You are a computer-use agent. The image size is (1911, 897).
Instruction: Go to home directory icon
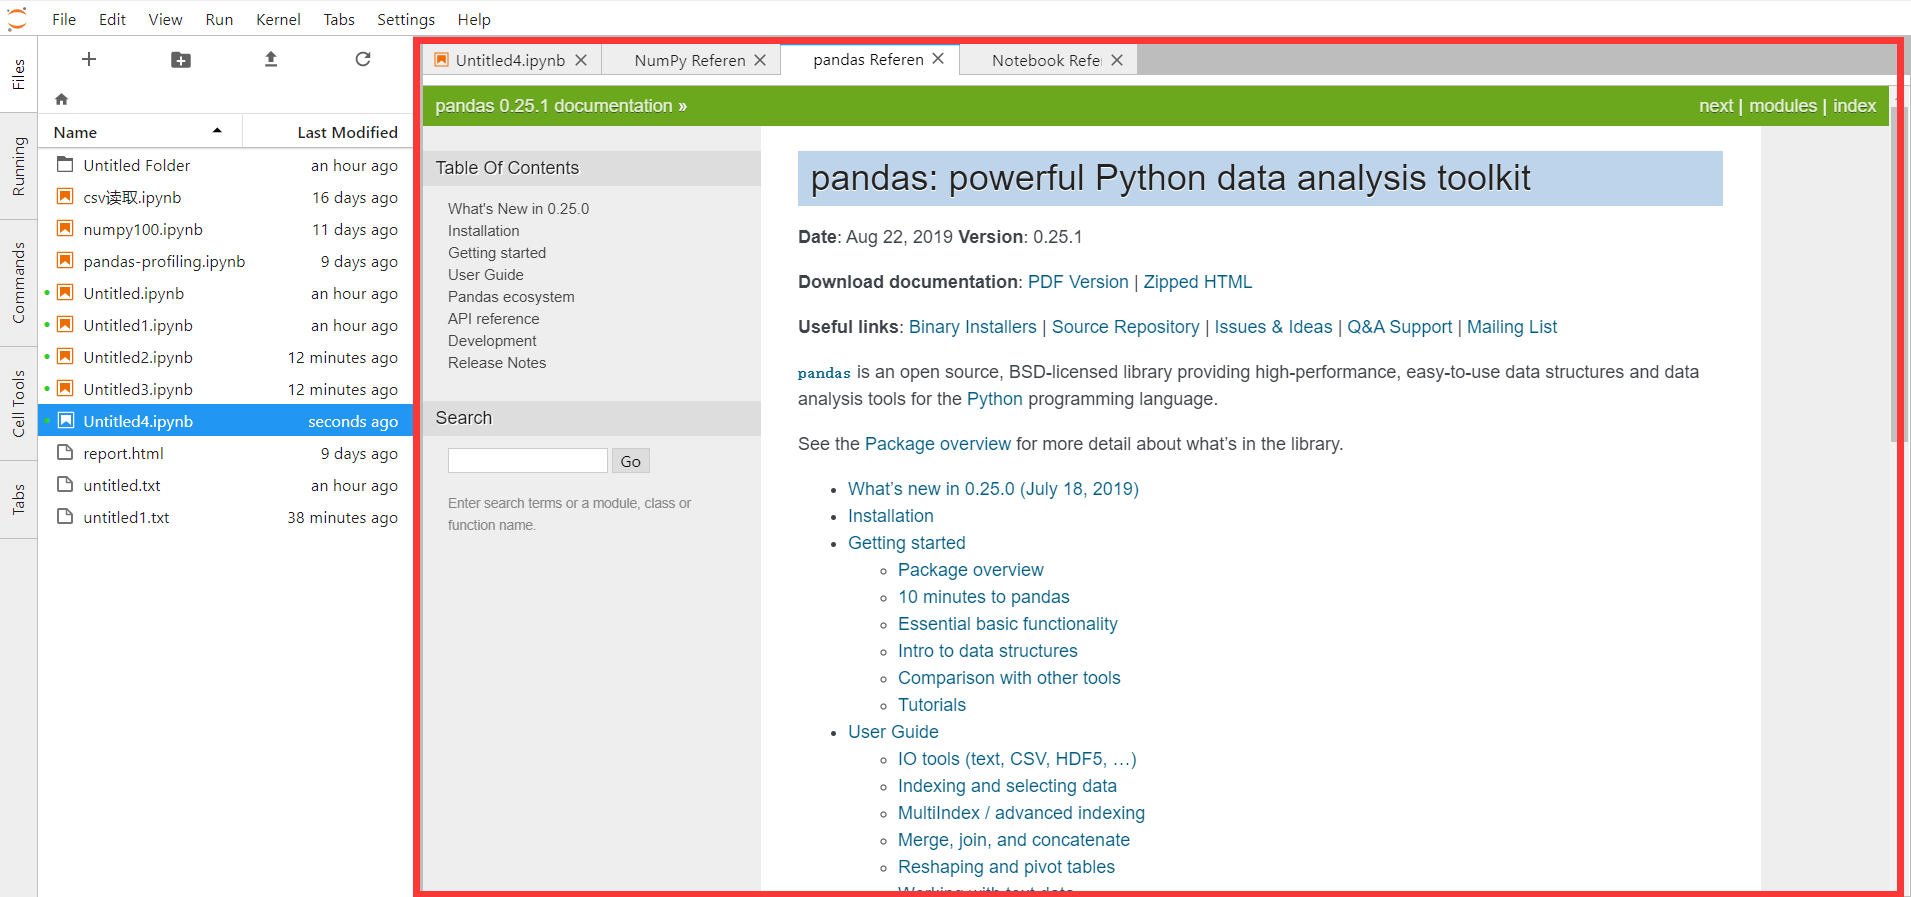click(x=62, y=99)
